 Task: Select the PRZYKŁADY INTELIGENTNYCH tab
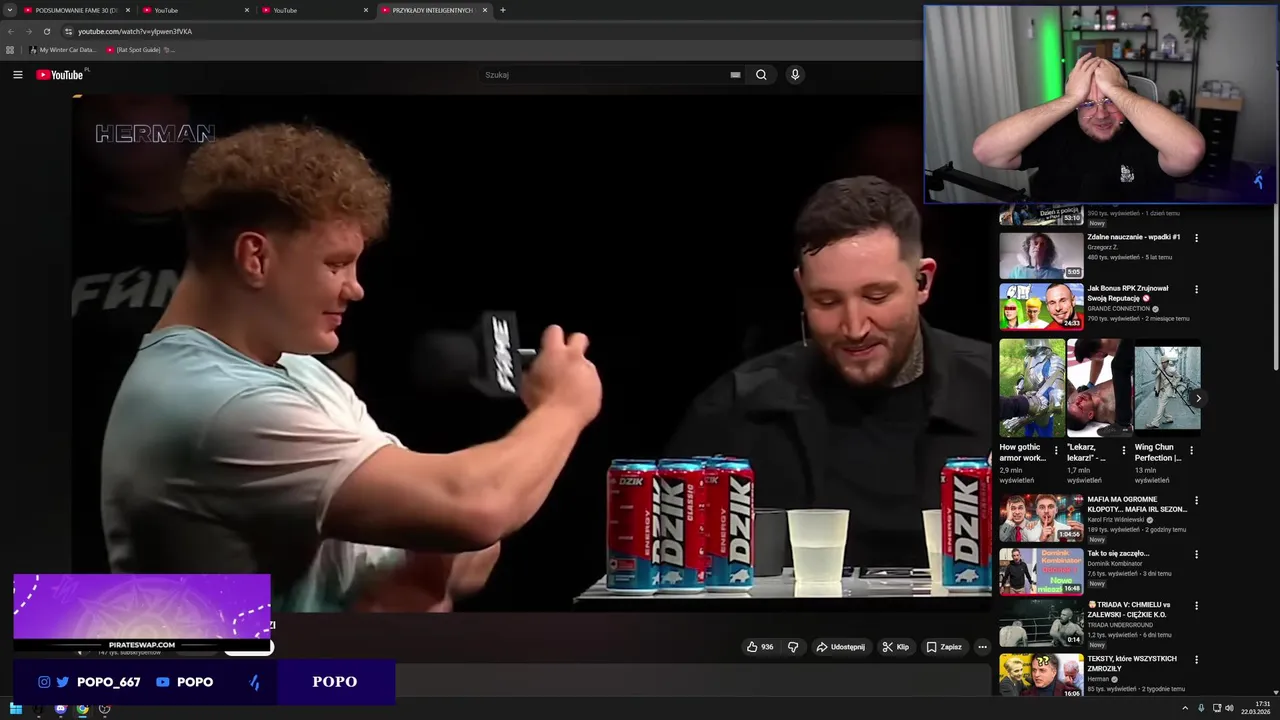[x=434, y=10]
